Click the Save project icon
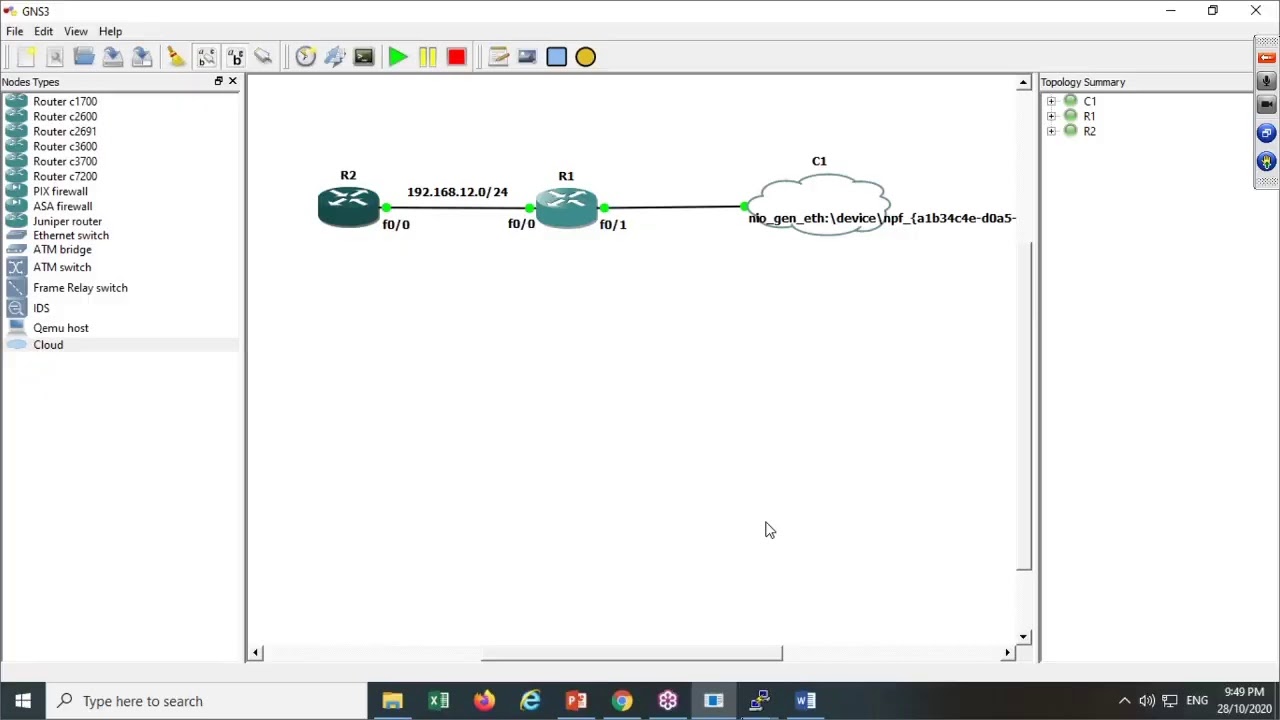The width and height of the screenshot is (1280, 720). coord(113,57)
